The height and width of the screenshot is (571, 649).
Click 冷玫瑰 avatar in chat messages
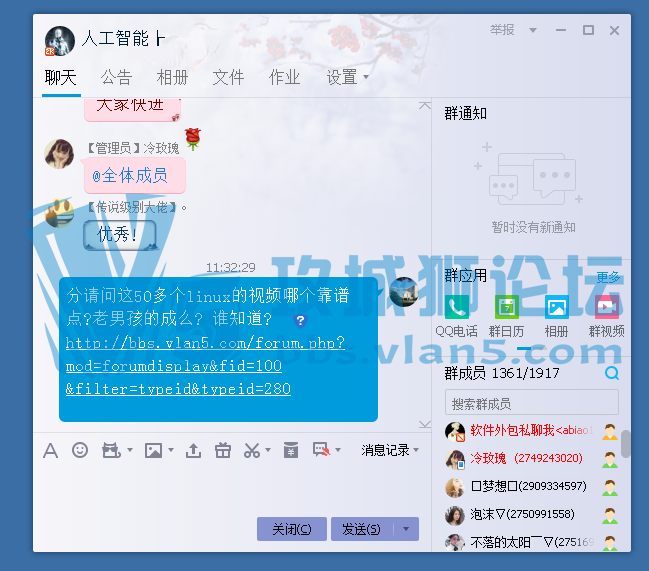click(x=59, y=154)
